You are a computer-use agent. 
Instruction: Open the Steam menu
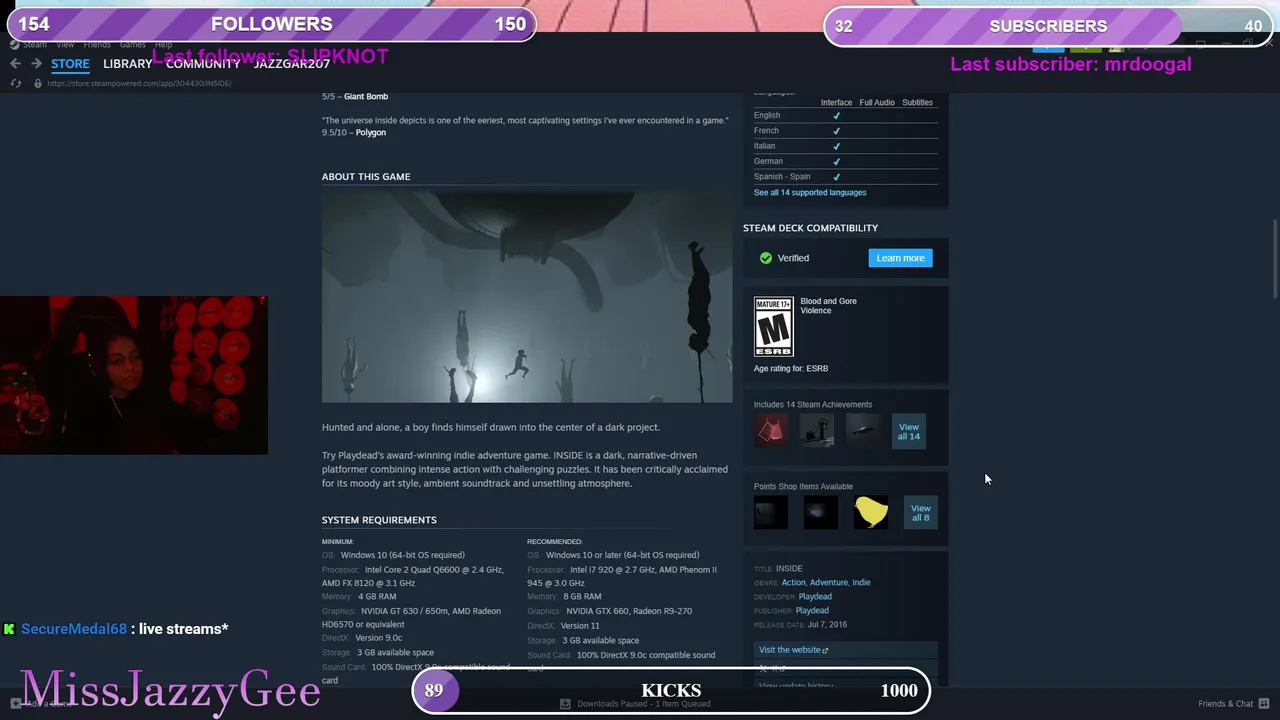35,45
